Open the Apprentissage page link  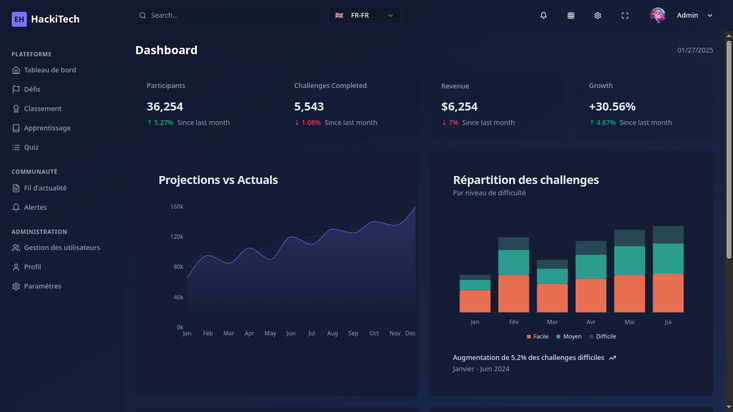click(x=46, y=128)
